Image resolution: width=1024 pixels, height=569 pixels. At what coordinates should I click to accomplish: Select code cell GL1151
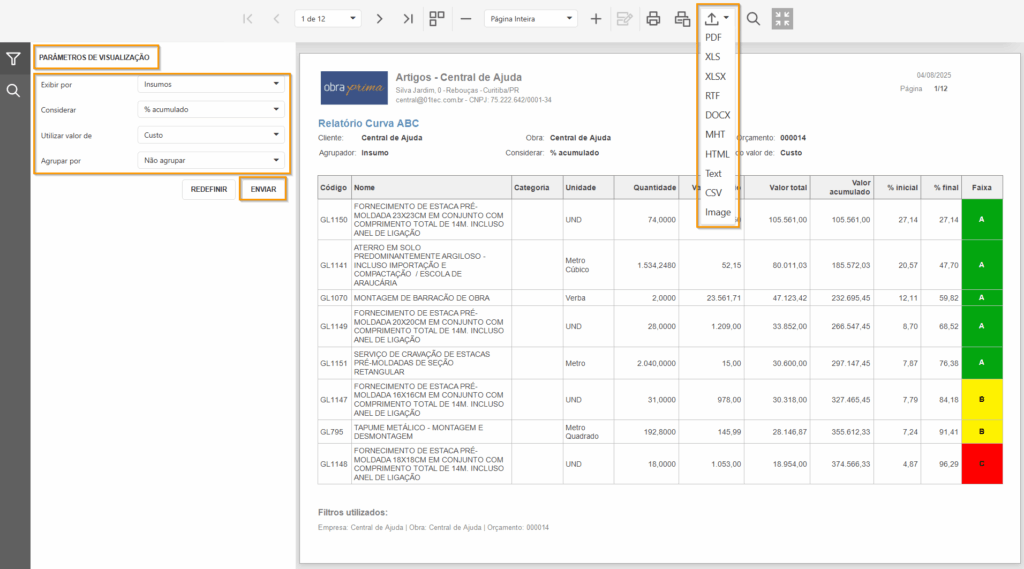334,363
